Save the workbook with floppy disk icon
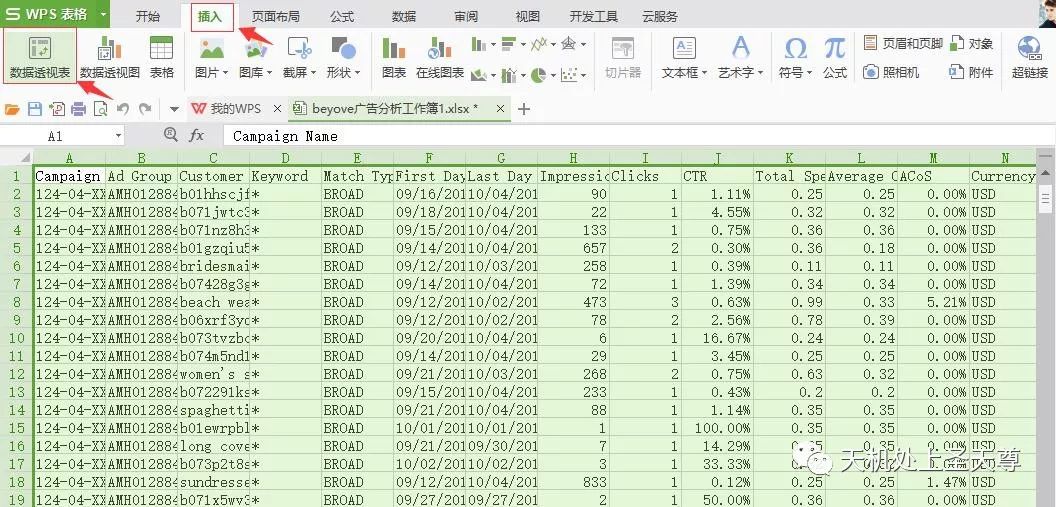The height and width of the screenshot is (507, 1056). click(34, 109)
